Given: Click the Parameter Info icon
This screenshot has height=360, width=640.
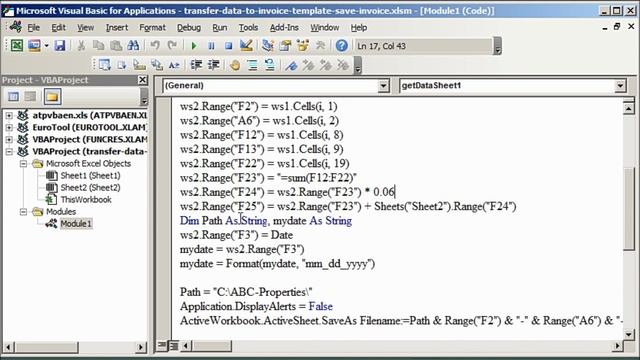Looking at the screenshot, I should pyautogui.click(x=157, y=65).
